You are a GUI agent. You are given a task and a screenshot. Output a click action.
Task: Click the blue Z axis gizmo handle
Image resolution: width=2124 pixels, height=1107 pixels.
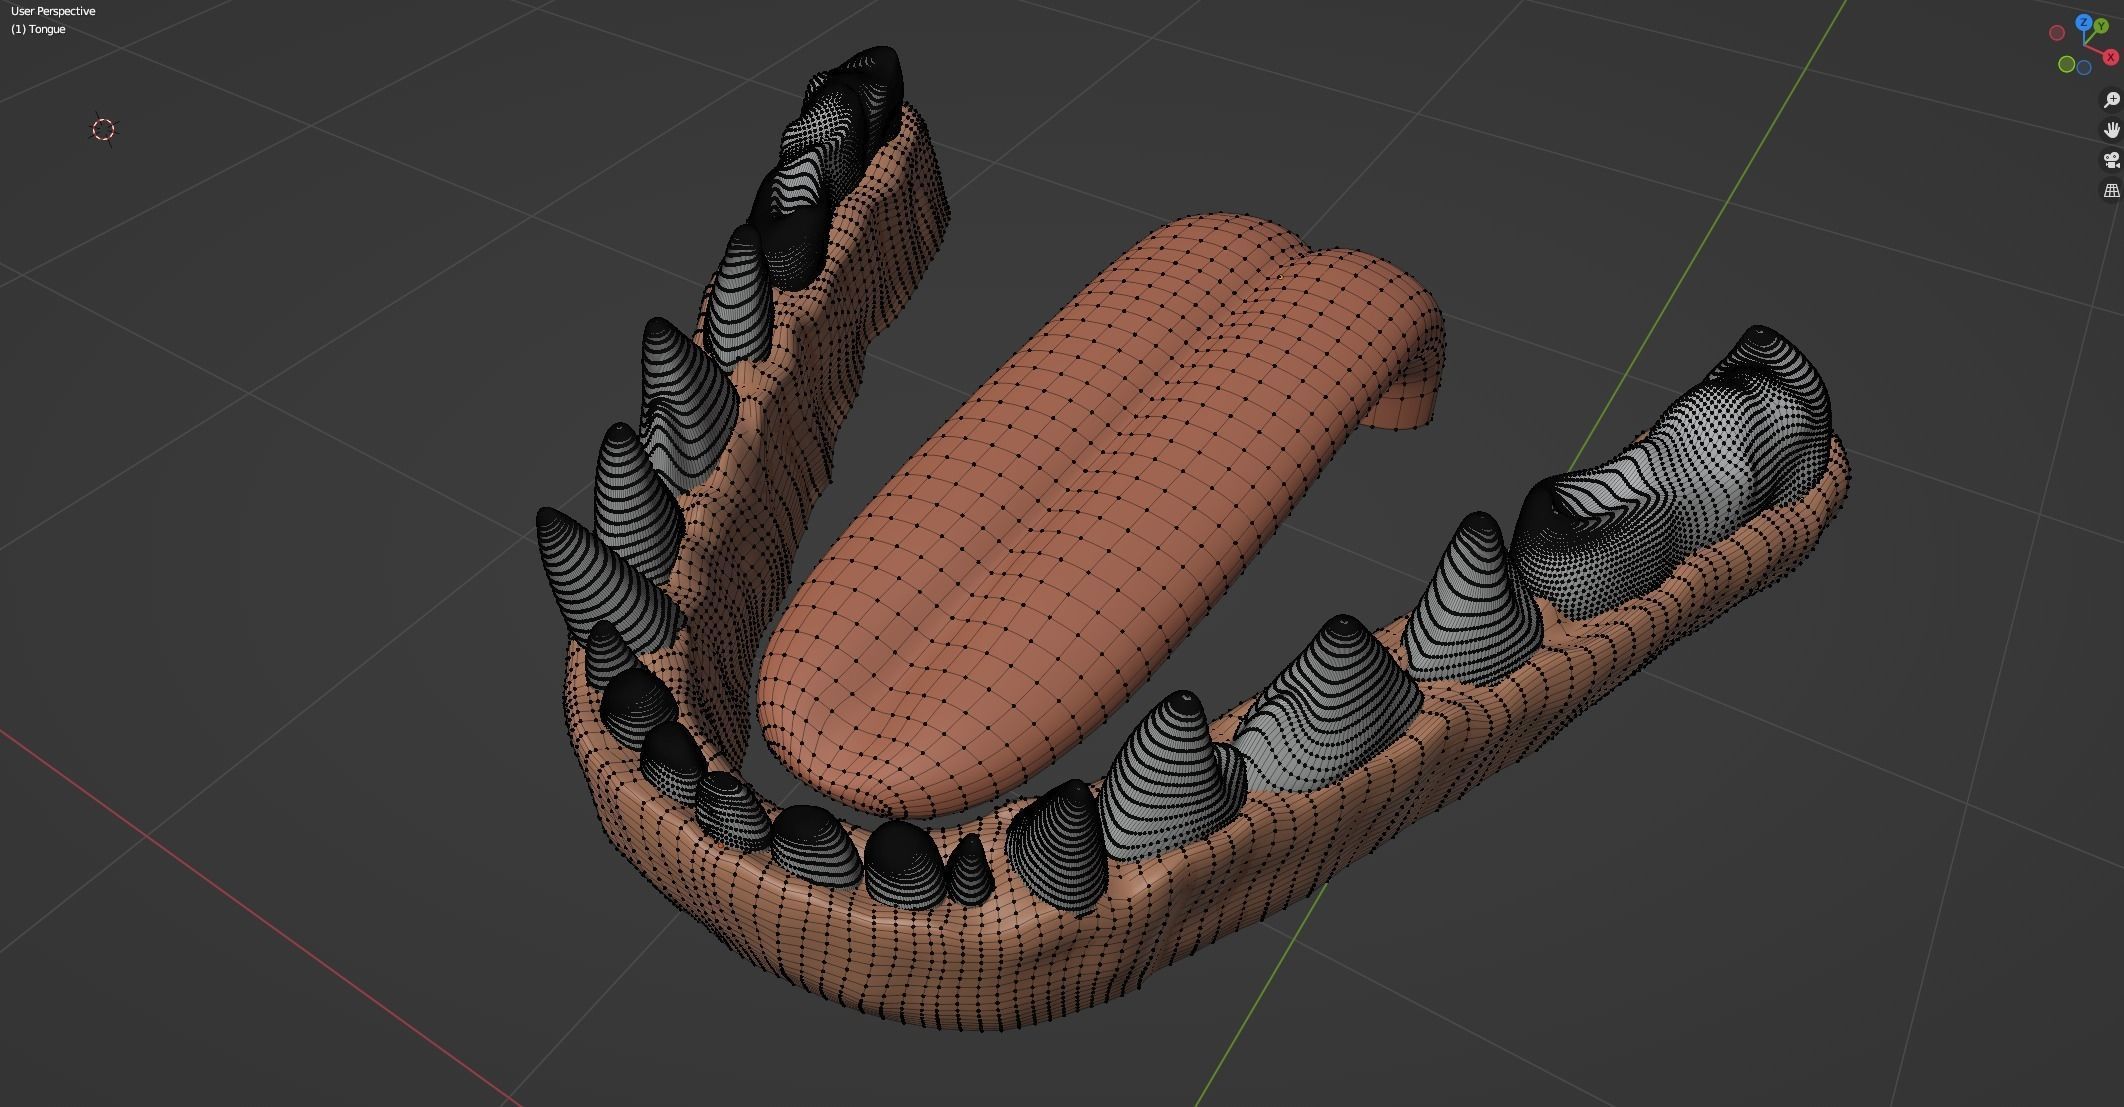click(2084, 22)
